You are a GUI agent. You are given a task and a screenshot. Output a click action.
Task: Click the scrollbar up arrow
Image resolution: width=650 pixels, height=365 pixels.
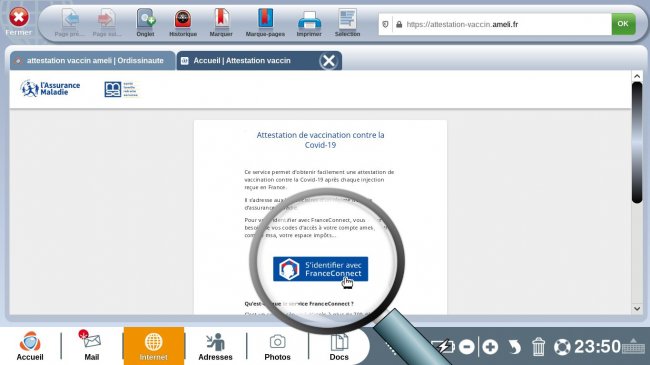[637, 76]
